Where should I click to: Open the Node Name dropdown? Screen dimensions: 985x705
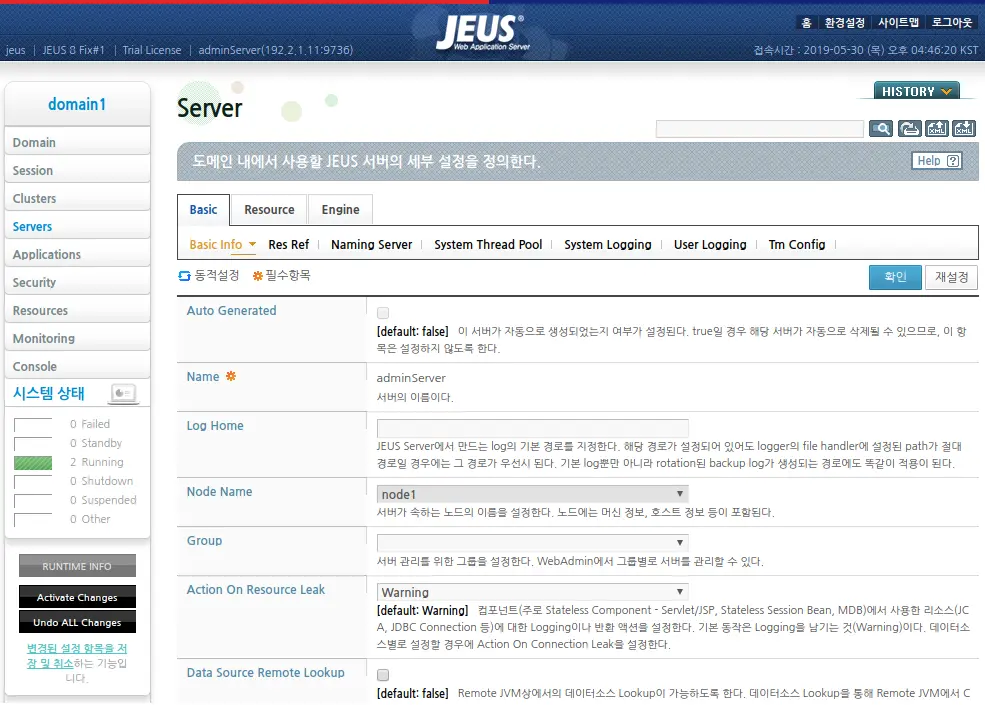[532, 494]
